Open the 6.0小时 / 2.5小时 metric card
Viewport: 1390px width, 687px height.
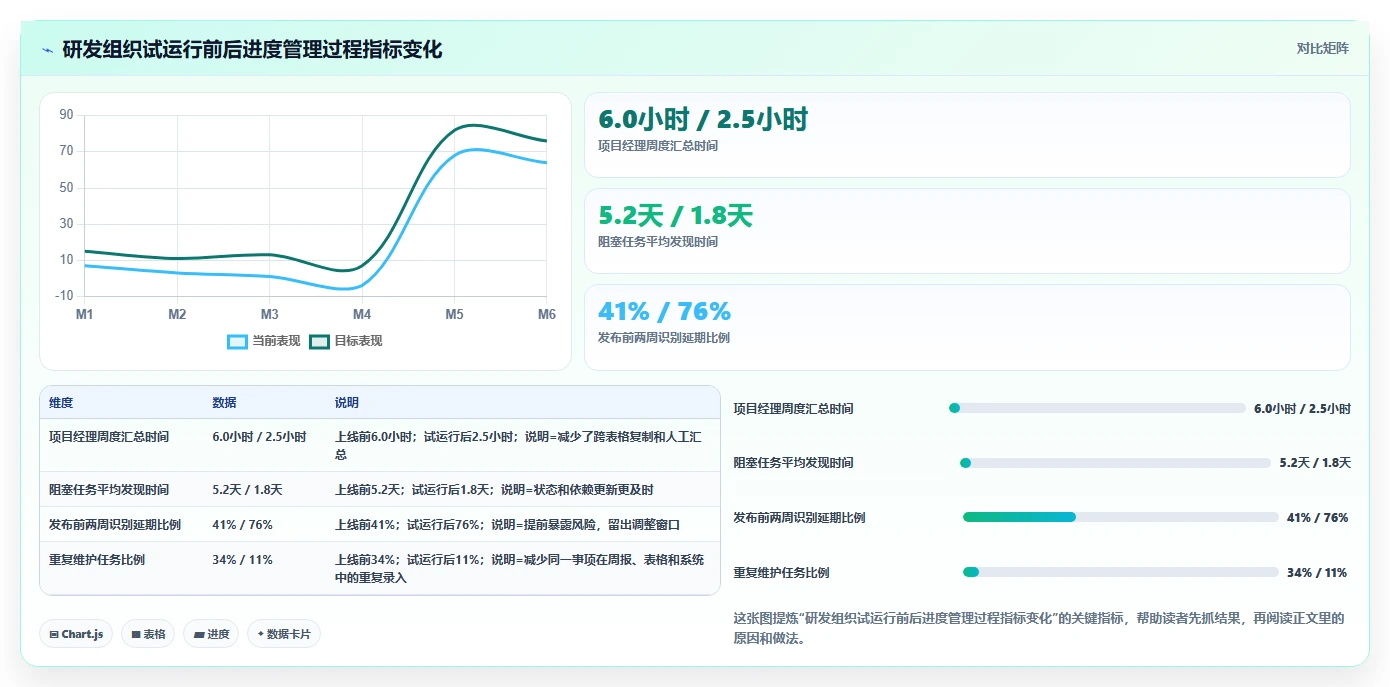point(967,135)
